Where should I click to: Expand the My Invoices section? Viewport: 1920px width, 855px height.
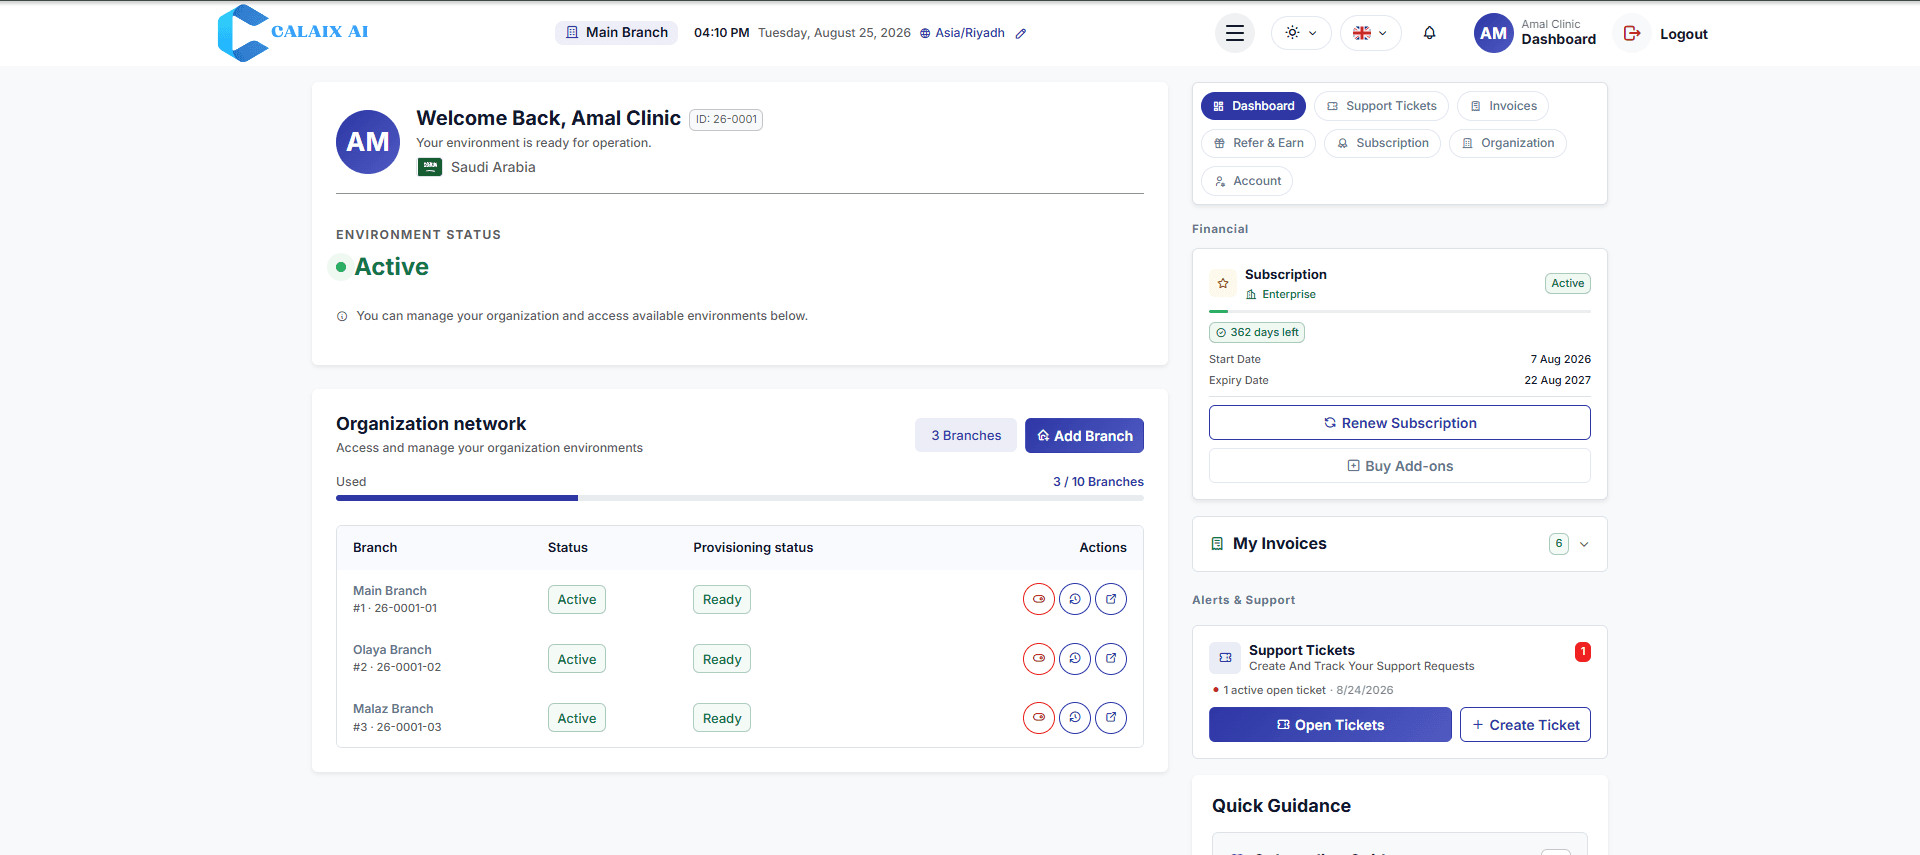coord(1584,544)
